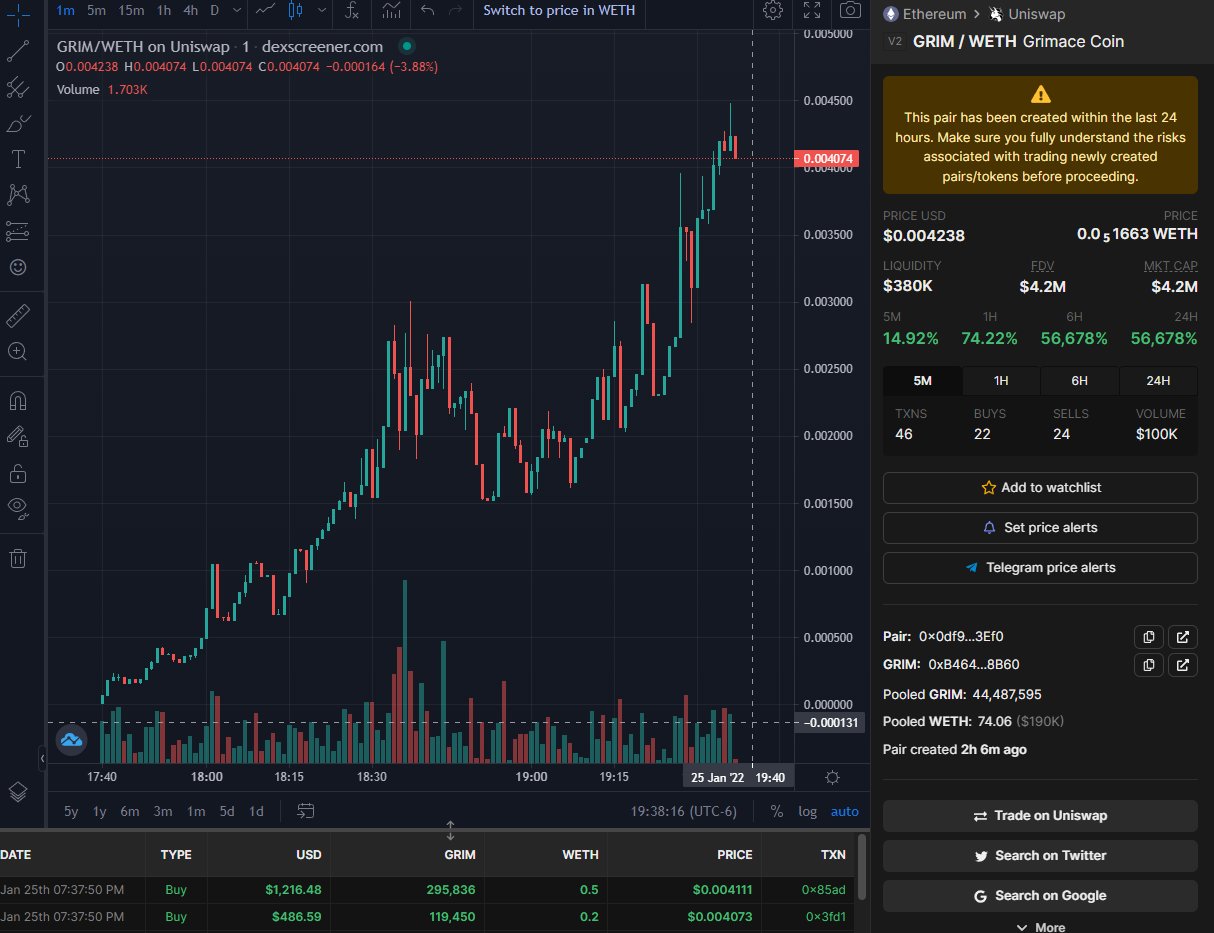Select the Text annotation tool
The height and width of the screenshot is (933, 1214).
18,159
